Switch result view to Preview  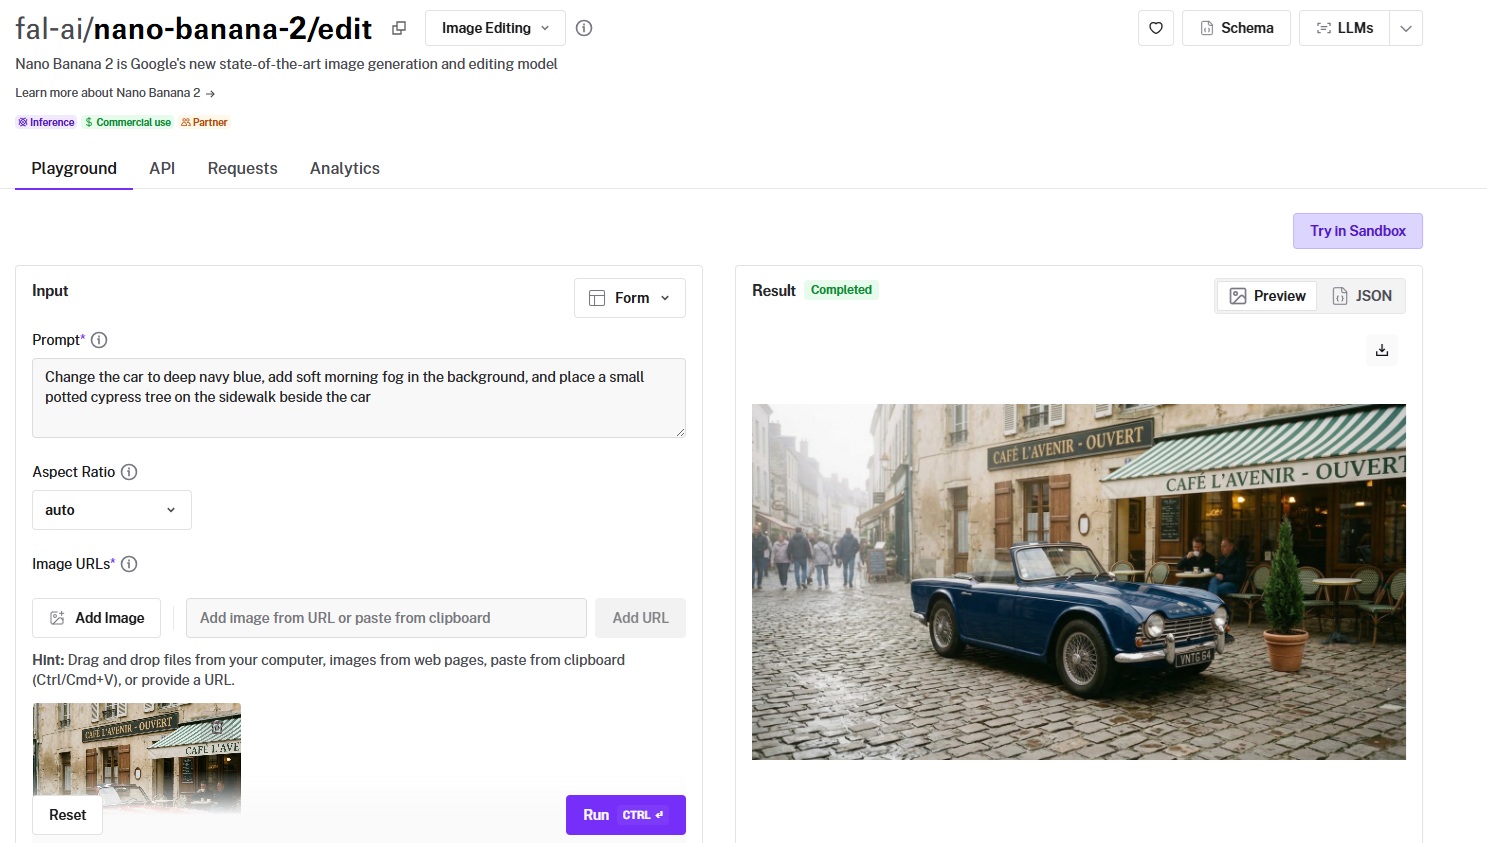1267,296
